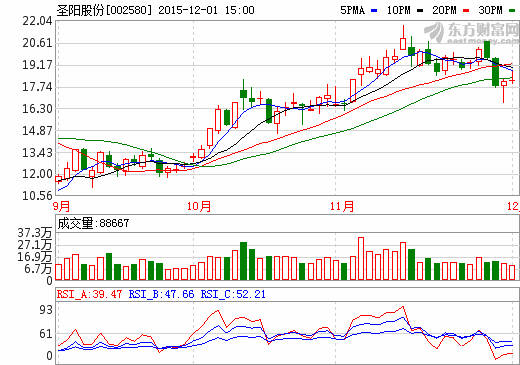
Task: Click the 6.7万 volume axis label
Action: (38, 268)
